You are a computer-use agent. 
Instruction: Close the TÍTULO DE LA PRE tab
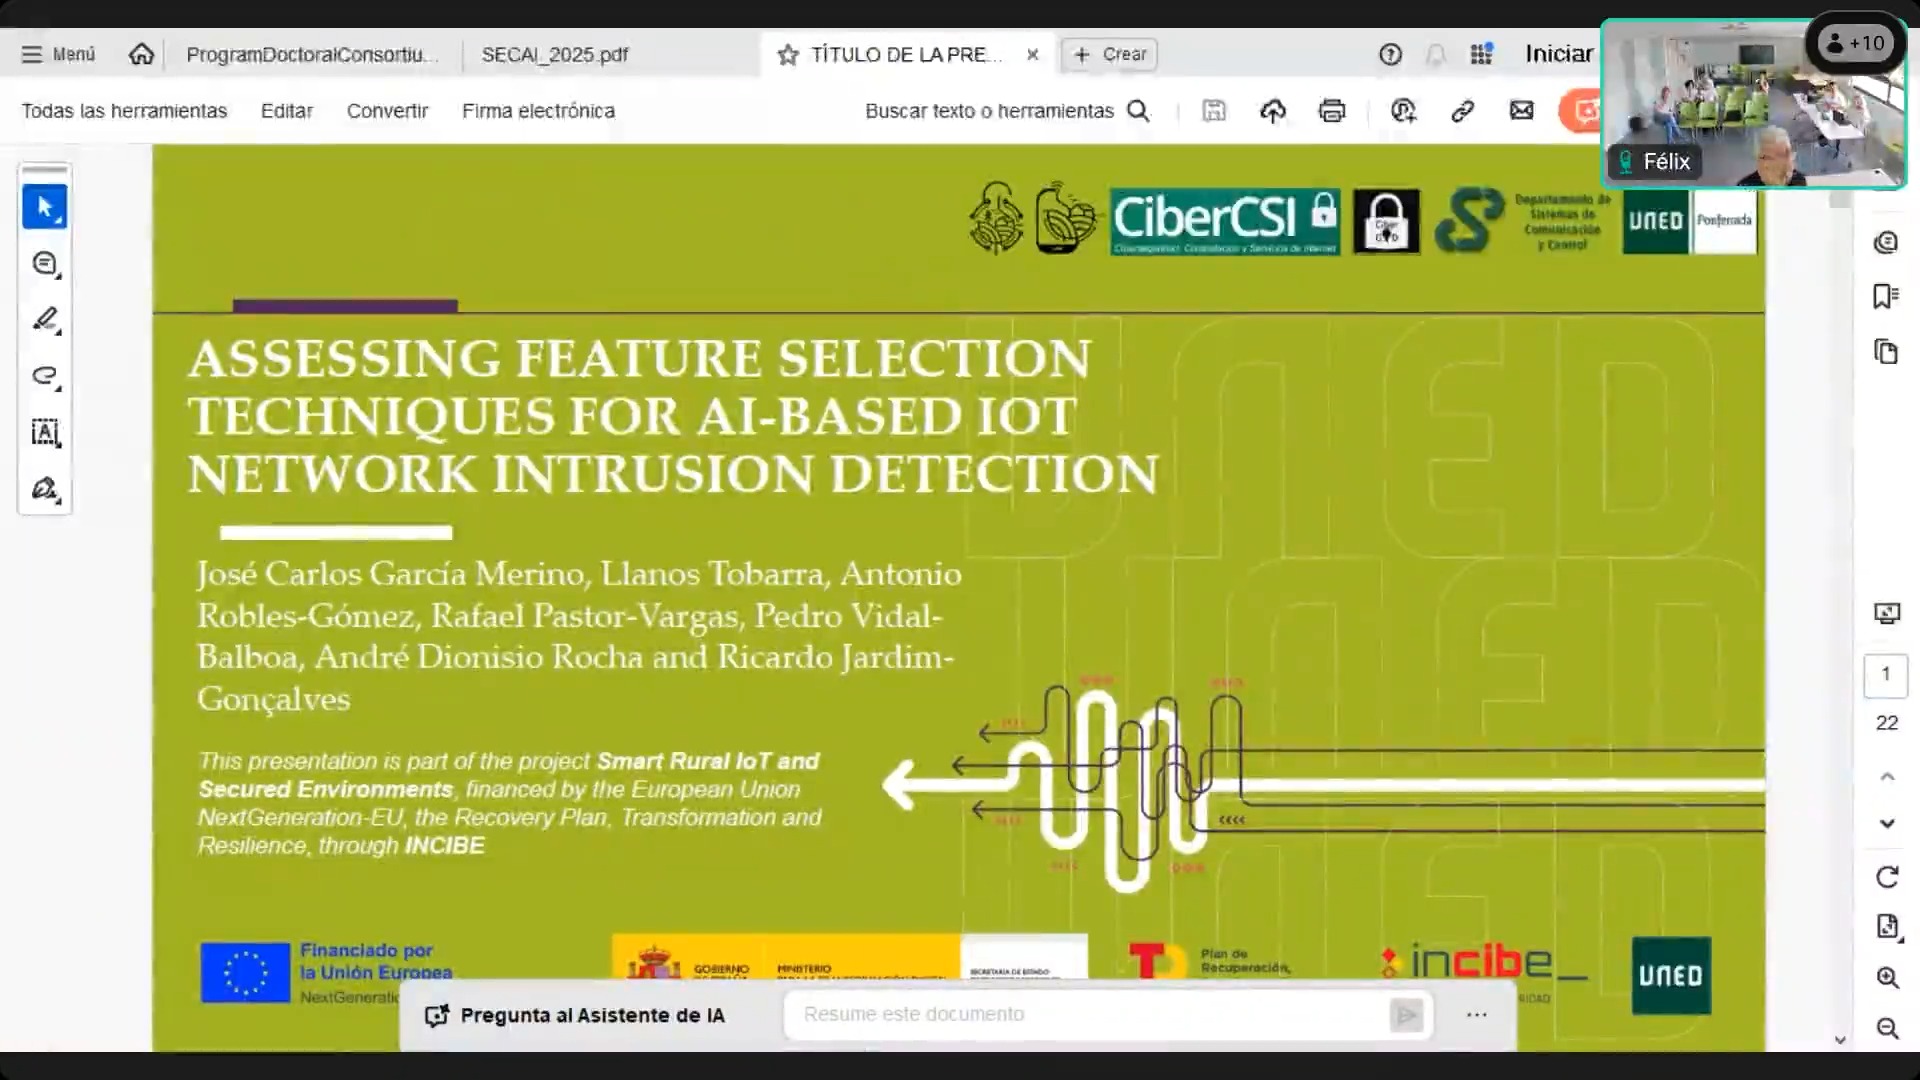[1033, 54]
